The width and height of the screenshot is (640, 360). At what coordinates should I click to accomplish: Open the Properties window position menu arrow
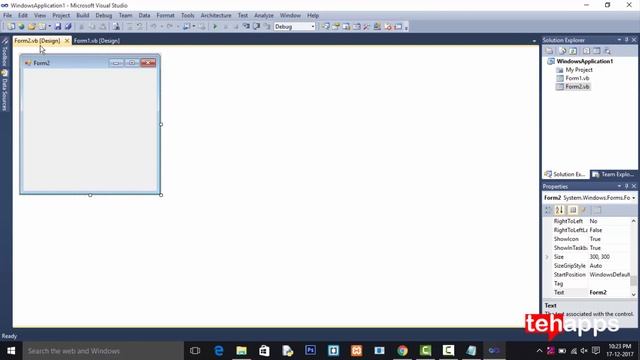pyautogui.click(x=619, y=186)
